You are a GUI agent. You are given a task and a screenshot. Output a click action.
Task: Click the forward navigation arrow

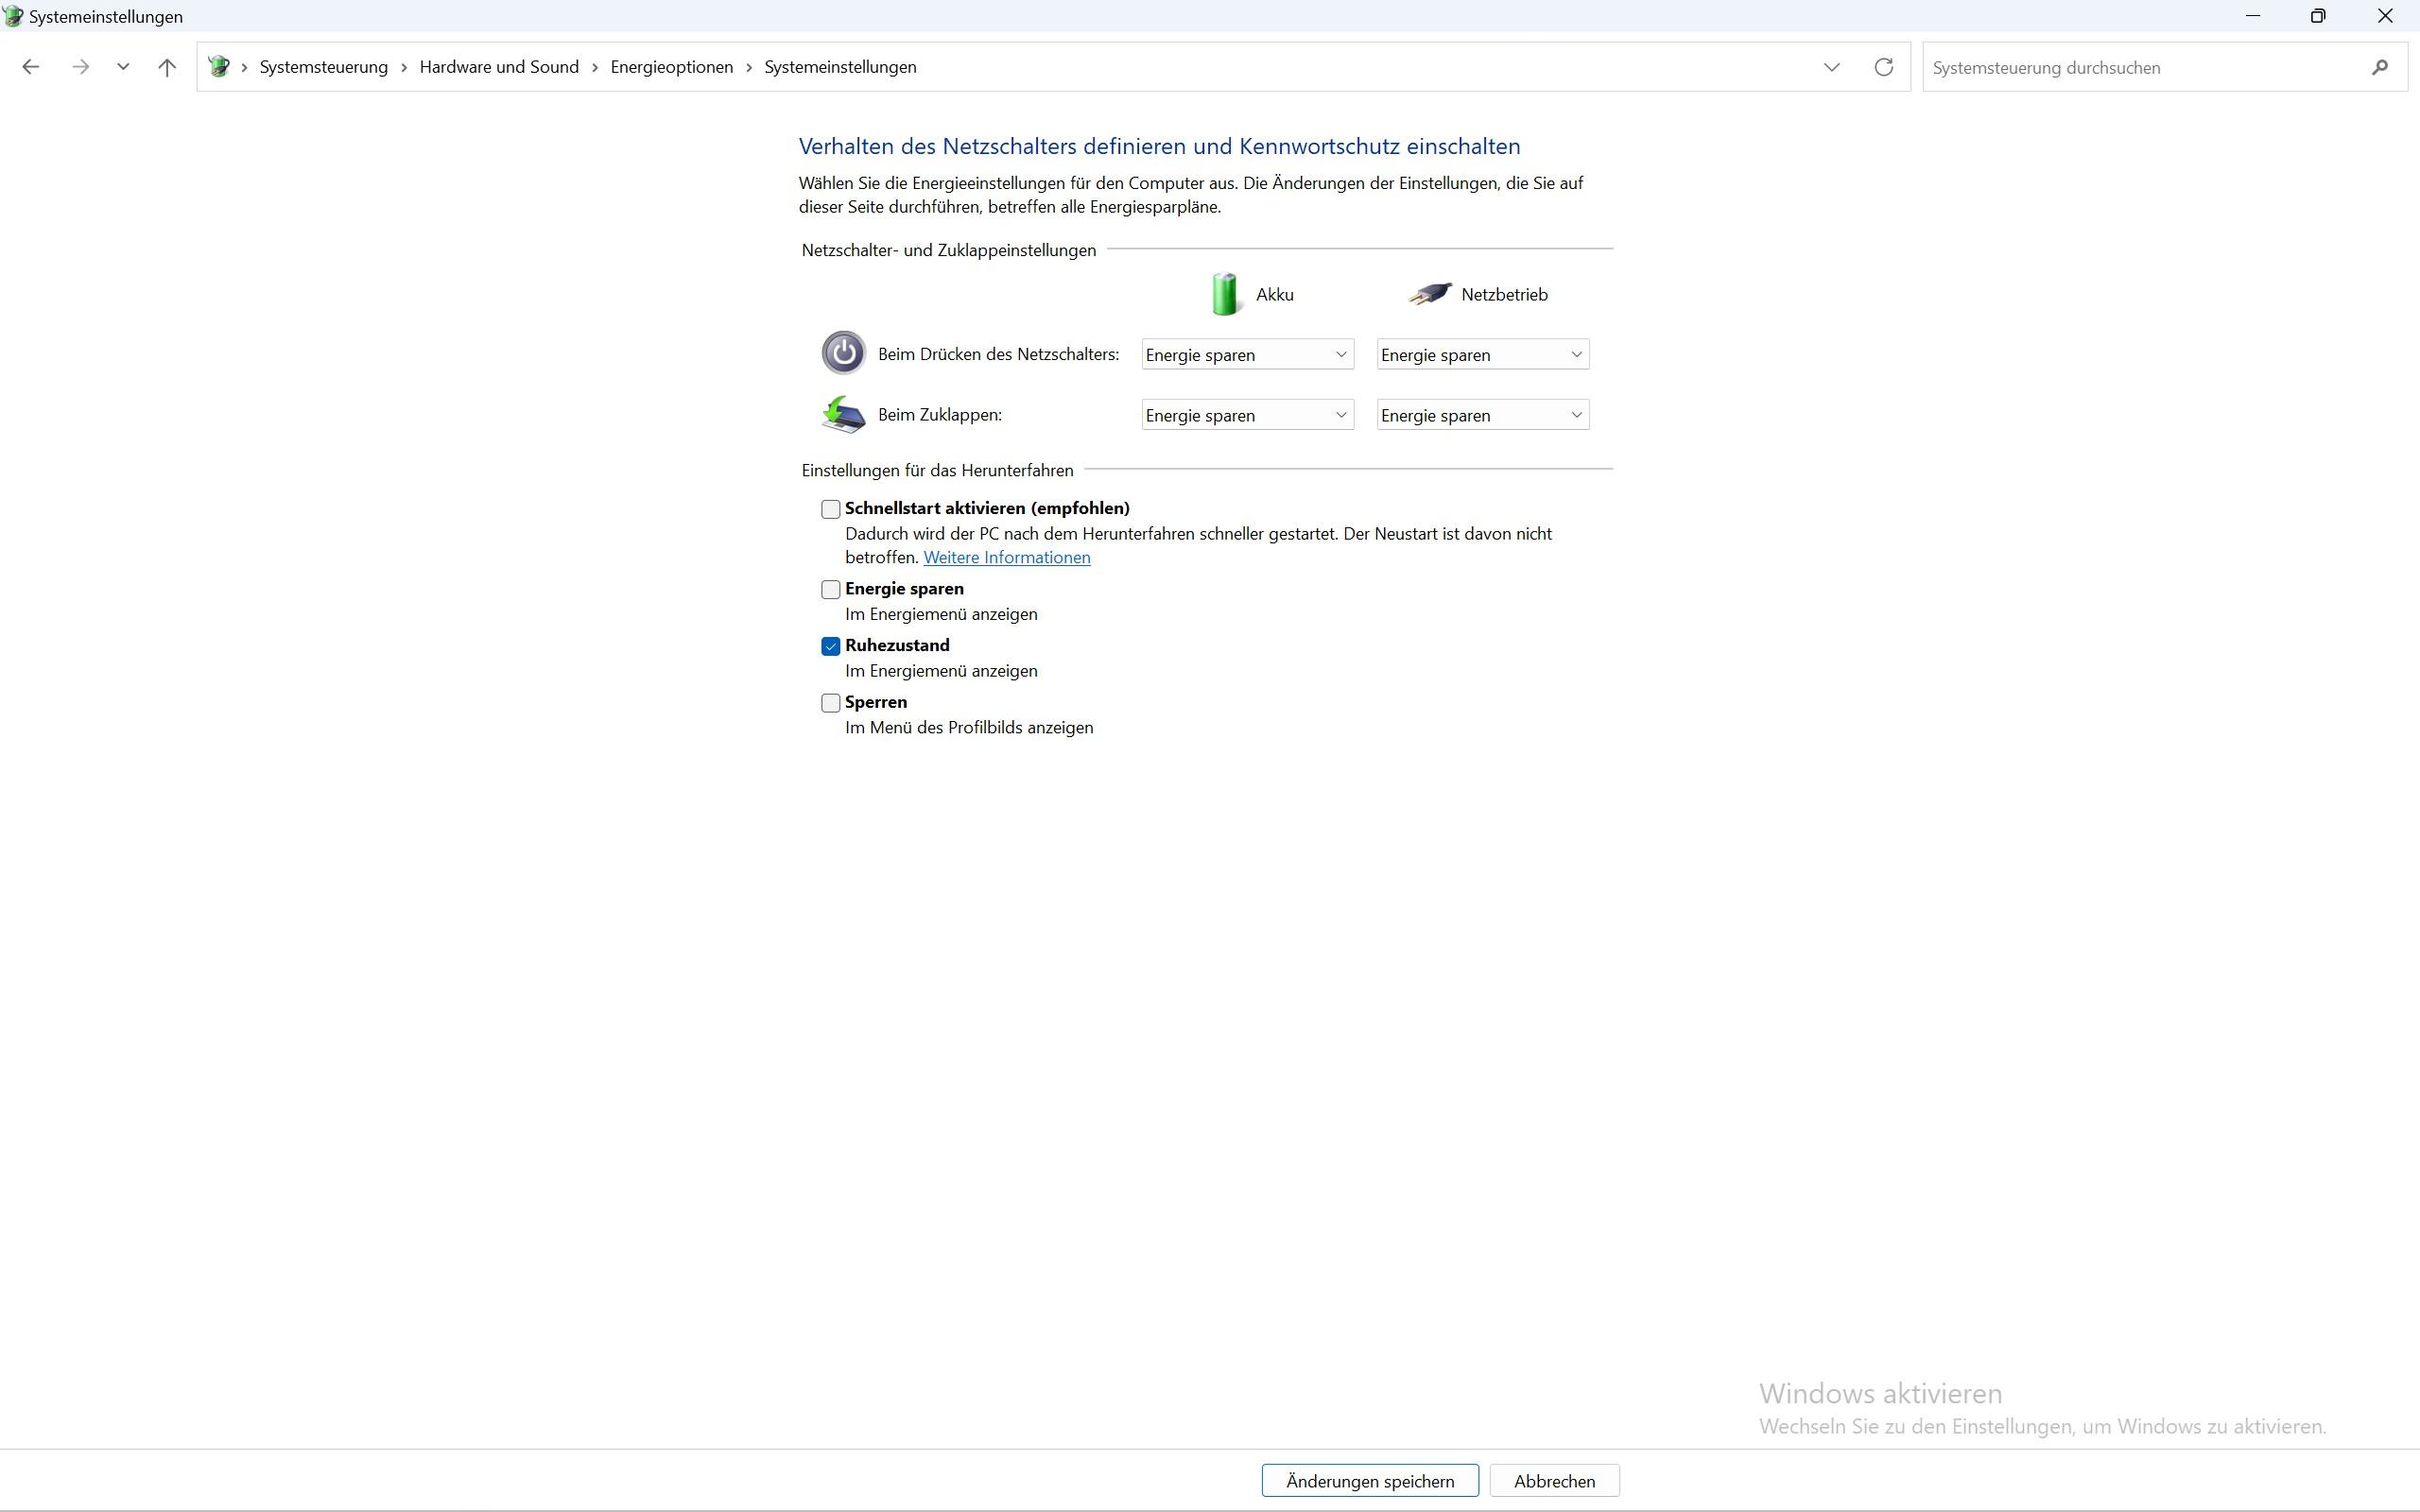tap(81, 67)
